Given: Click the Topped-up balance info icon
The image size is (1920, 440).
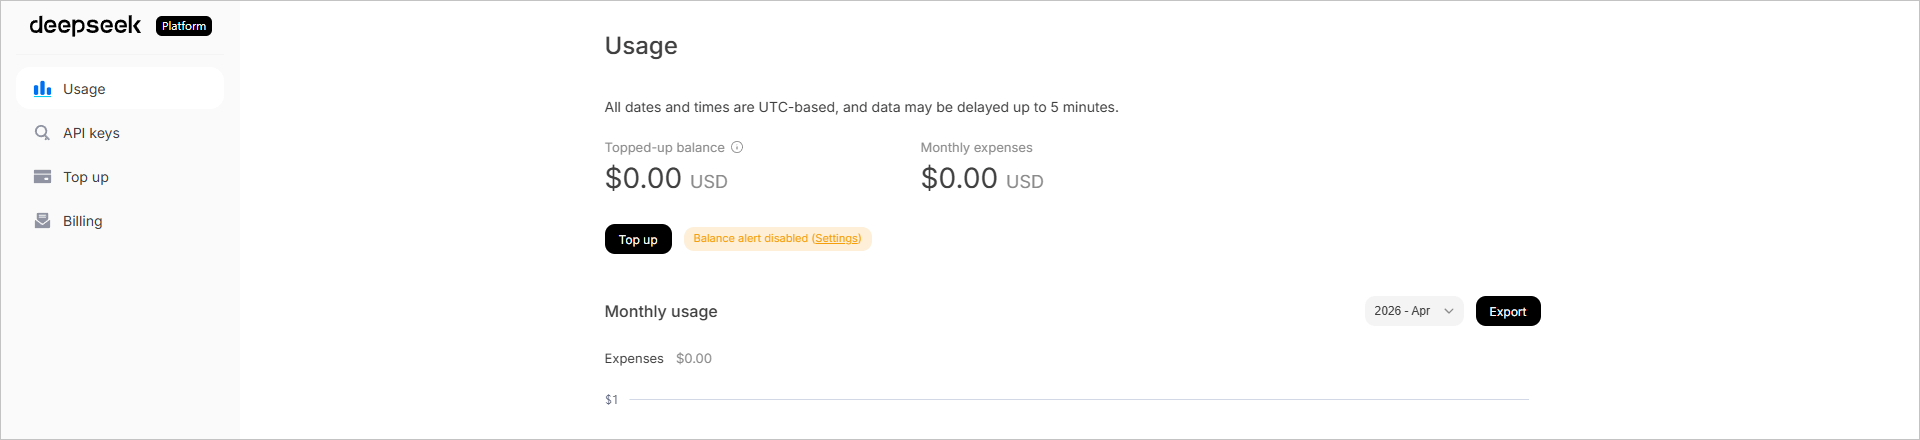Looking at the screenshot, I should 737,147.
